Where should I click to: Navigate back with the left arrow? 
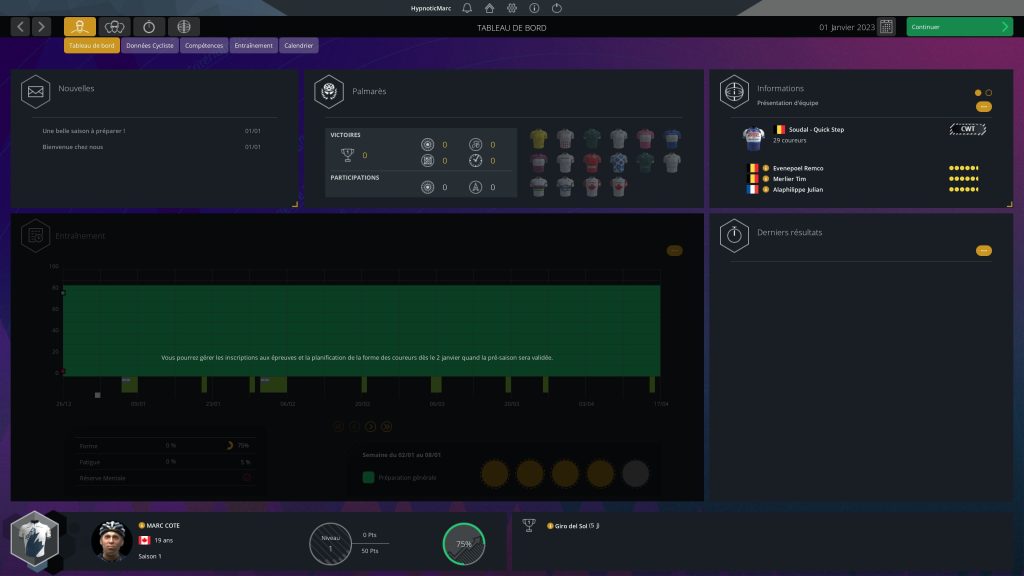[x=21, y=27]
